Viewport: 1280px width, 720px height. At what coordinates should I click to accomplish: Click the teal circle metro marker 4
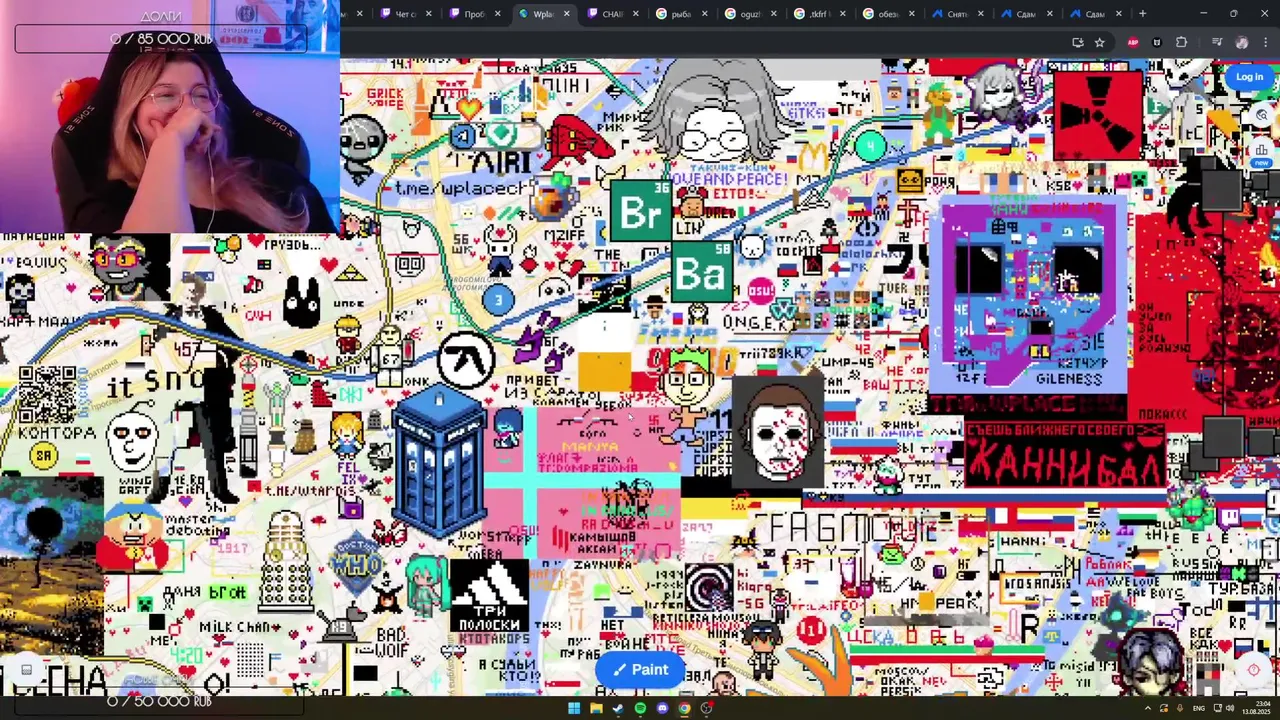(870, 147)
